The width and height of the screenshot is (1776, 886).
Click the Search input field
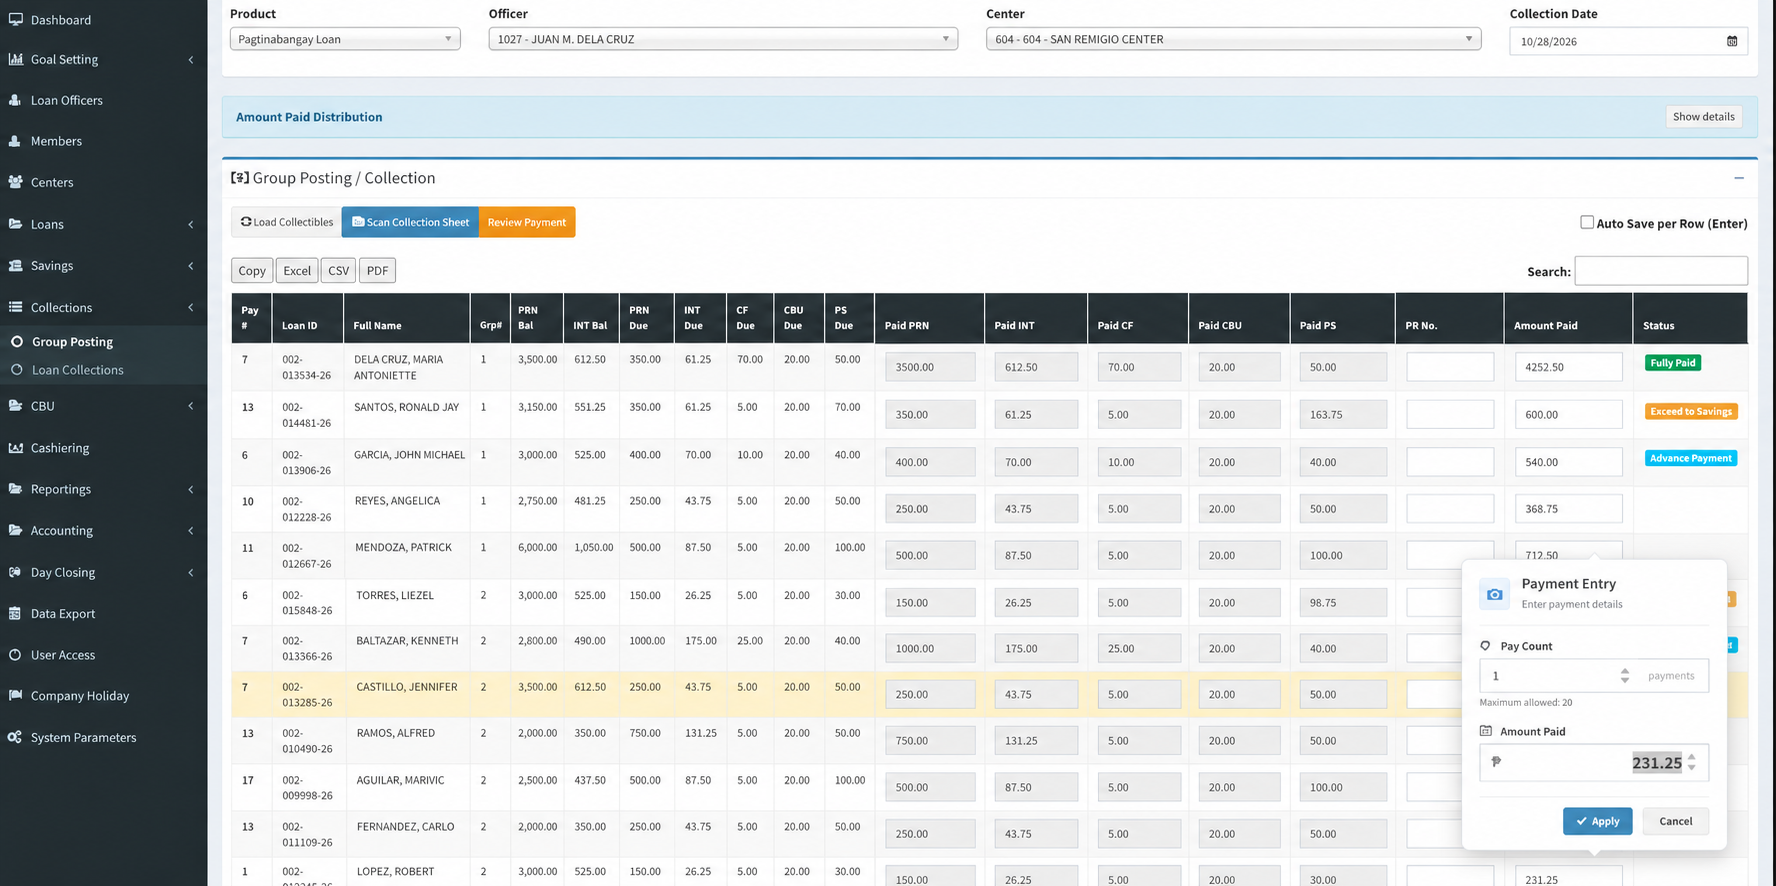click(x=1661, y=271)
